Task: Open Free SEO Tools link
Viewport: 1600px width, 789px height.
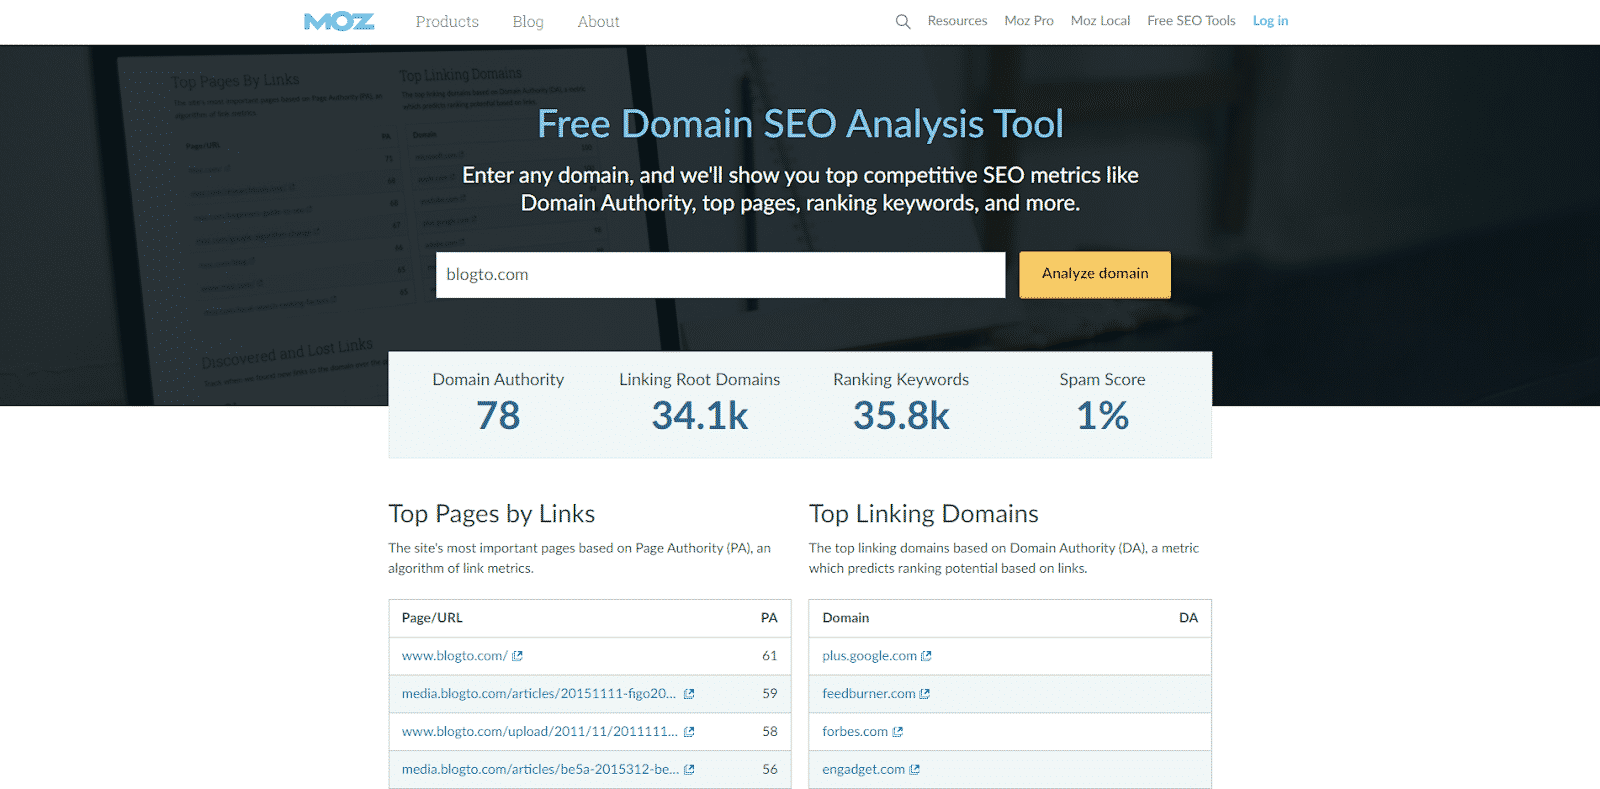Action: tap(1191, 21)
